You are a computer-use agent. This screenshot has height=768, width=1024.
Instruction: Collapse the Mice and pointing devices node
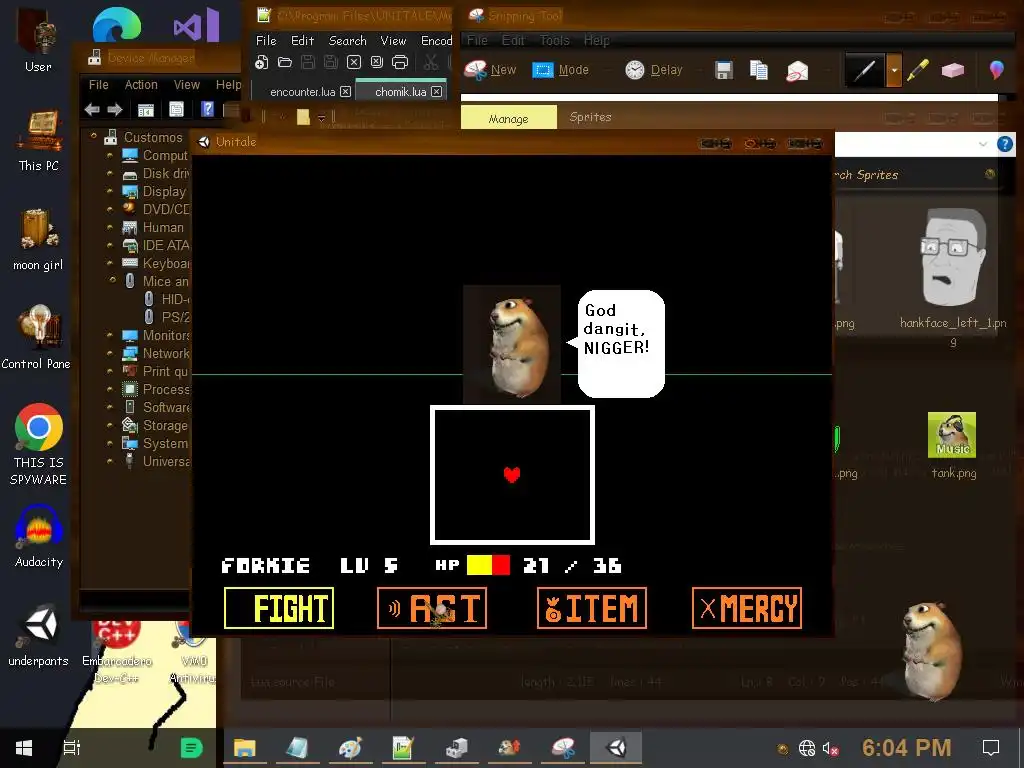[112, 280]
